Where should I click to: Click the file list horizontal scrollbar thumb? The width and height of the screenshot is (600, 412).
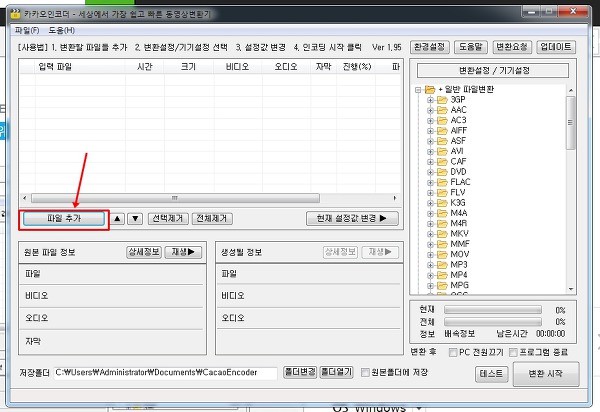pos(175,198)
